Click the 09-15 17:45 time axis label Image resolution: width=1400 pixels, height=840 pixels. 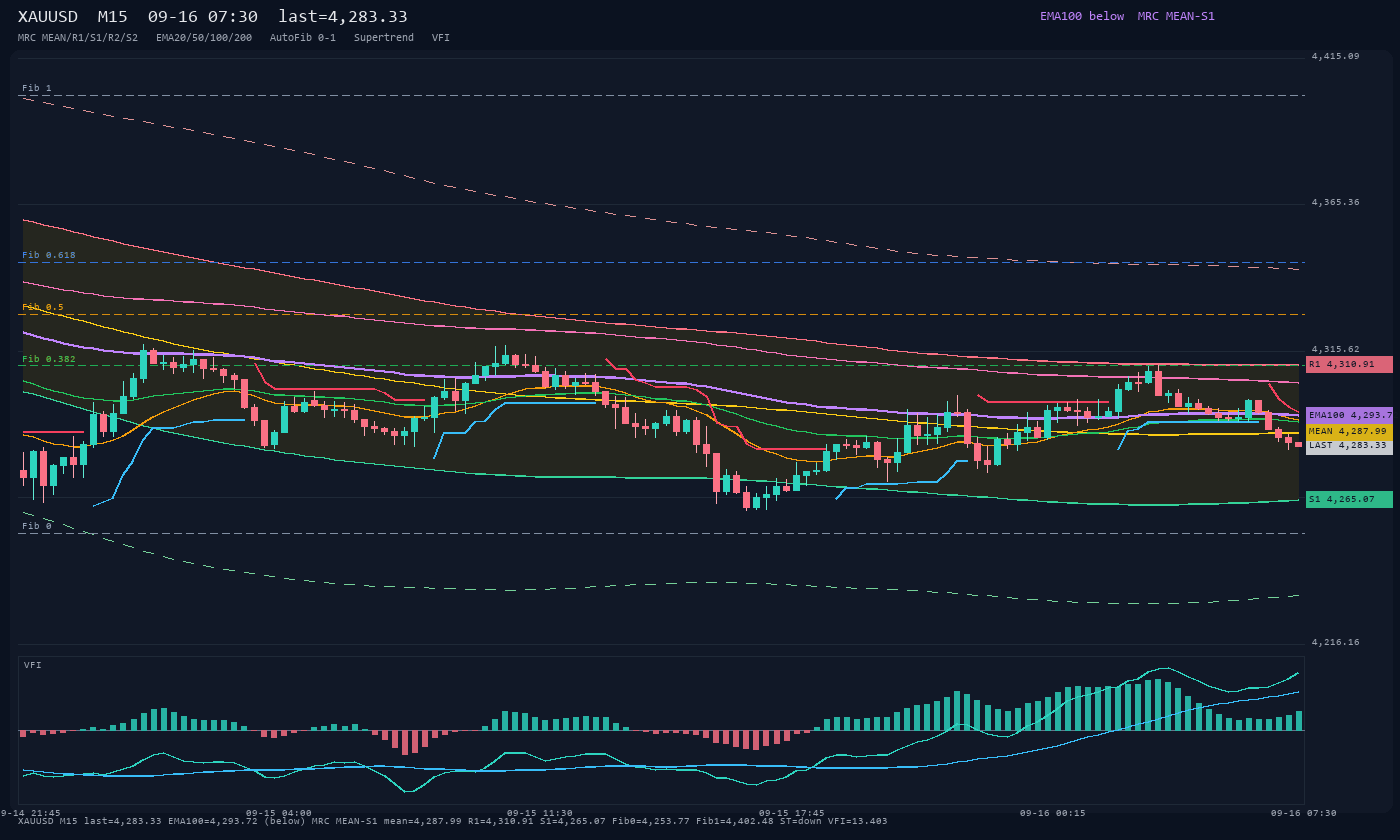click(792, 813)
